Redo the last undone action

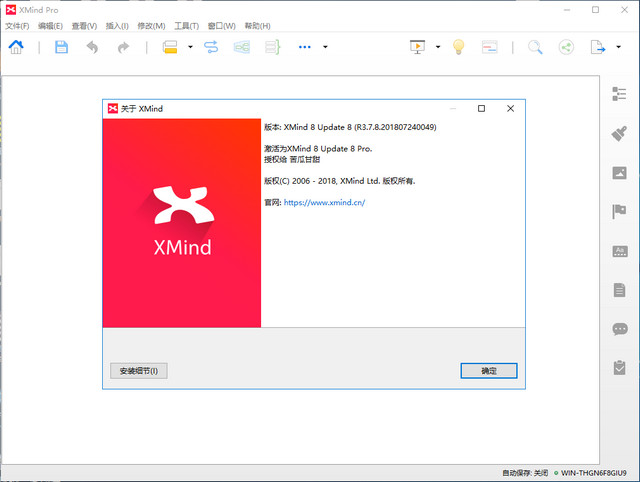click(123, 47)
